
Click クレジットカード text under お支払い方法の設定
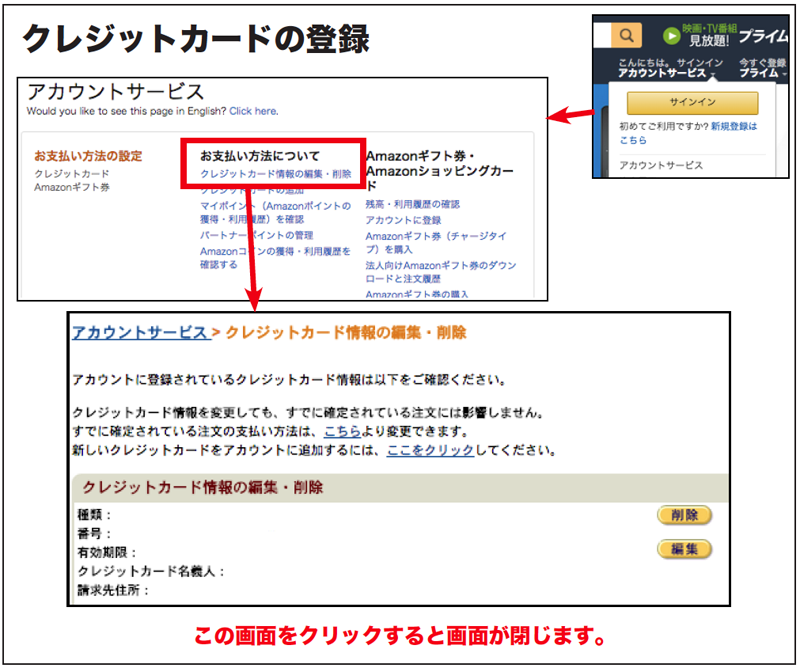tap(72, 174)
